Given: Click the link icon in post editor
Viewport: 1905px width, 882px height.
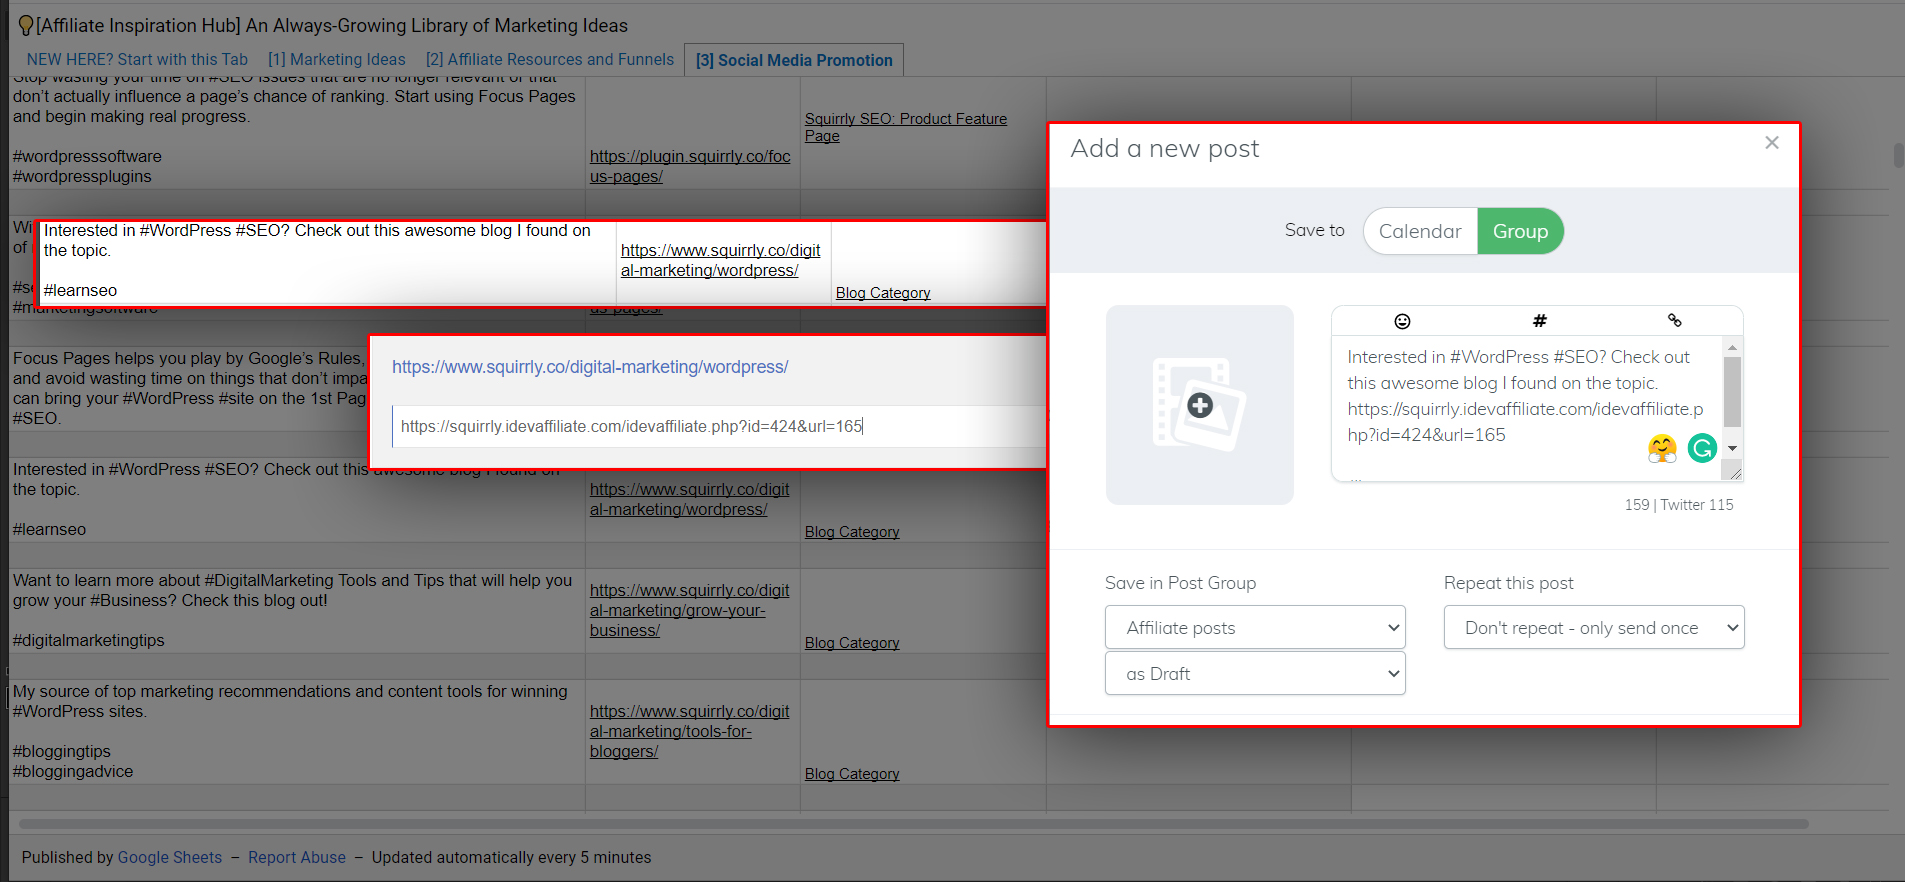Looking at the screenshot, I should click(1675, 321).
